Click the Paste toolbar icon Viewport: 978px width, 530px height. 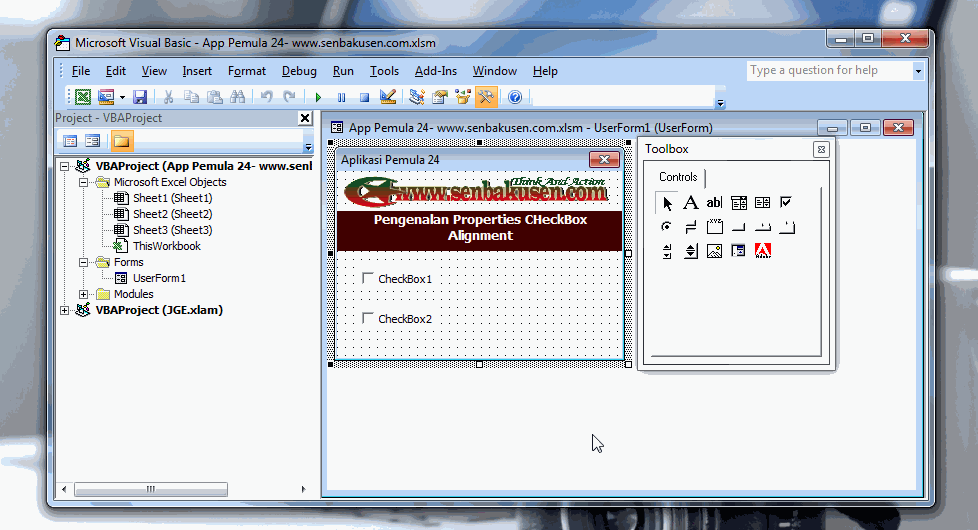pyautogui.click(x=215, y=97)
